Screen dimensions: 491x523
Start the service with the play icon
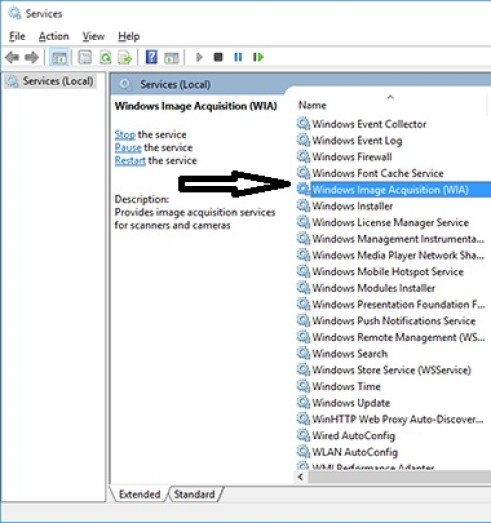coord(199,57)
